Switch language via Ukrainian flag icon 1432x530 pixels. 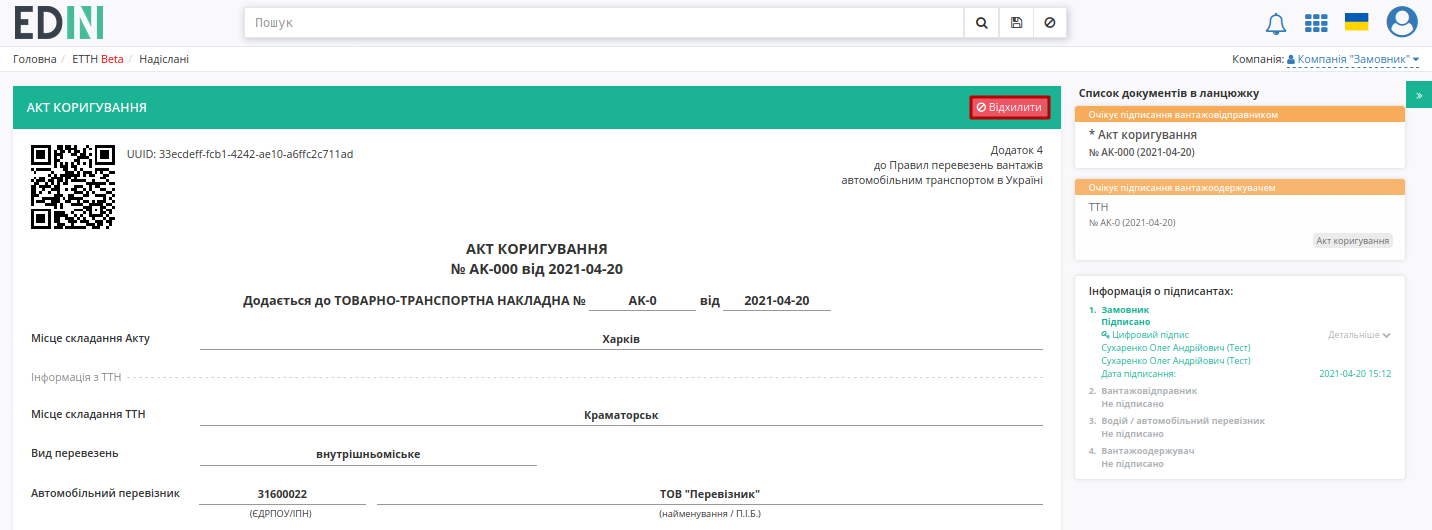pyautogui.click(x=1357, y=22)
